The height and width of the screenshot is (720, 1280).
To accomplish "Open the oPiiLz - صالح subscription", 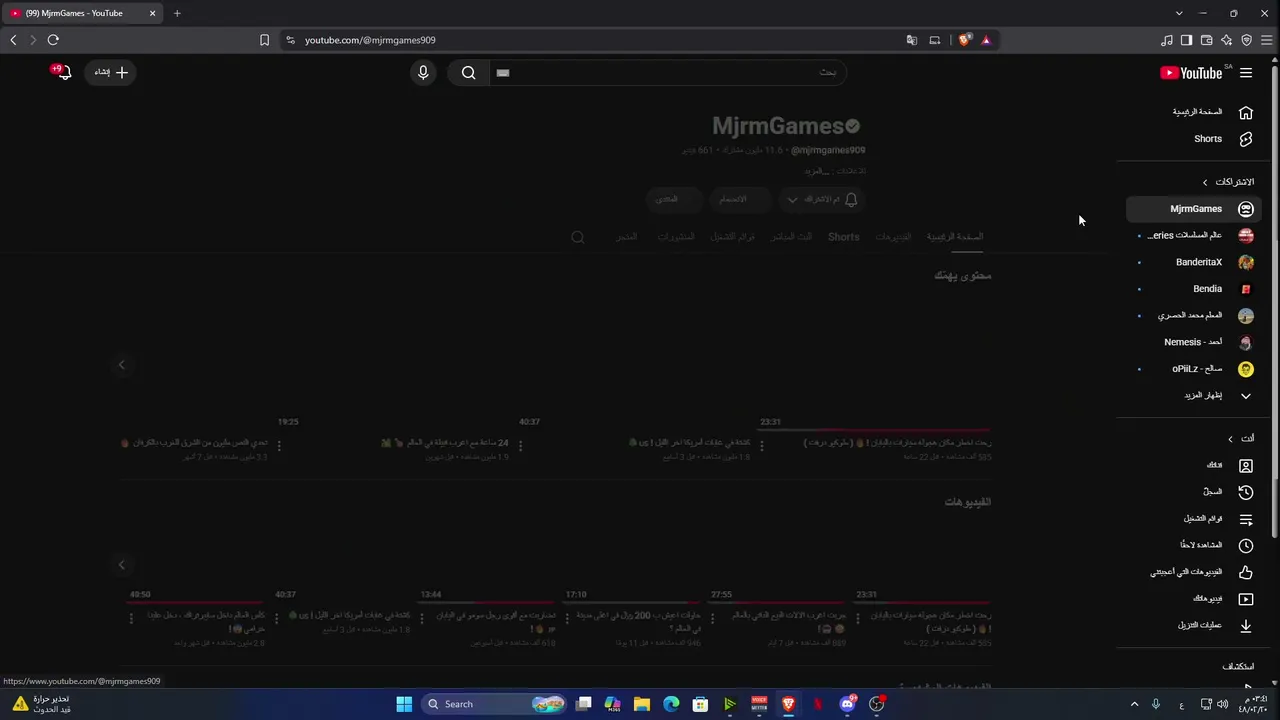I will pos(1196,369).
